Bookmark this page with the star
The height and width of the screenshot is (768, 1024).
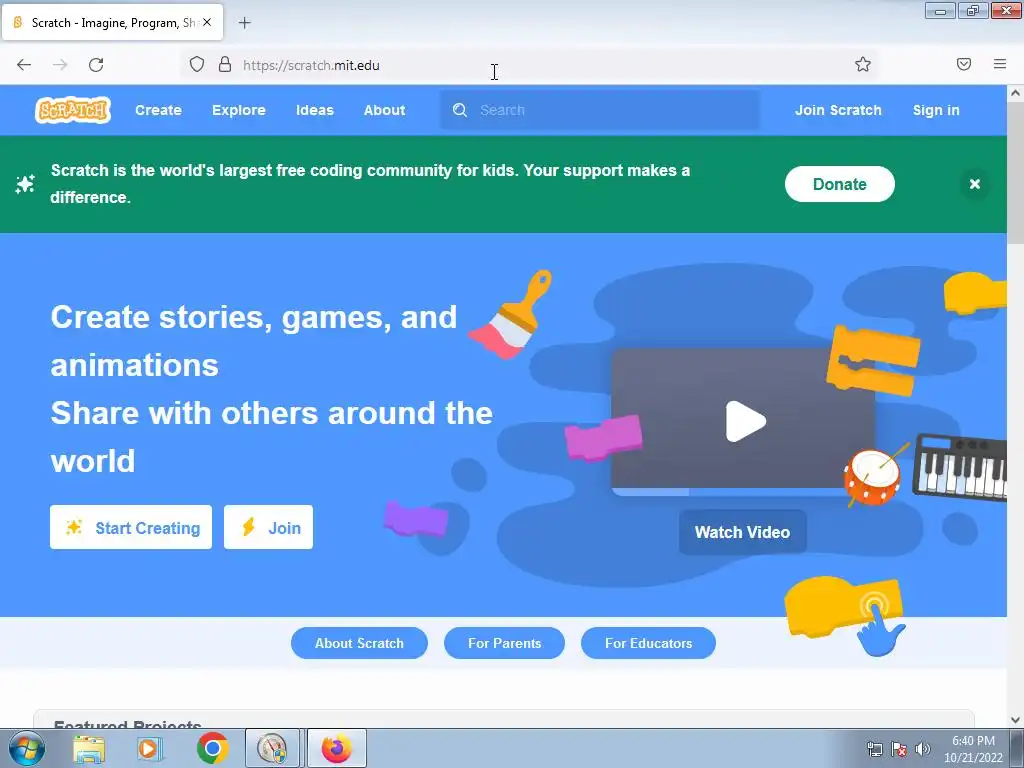863,64
